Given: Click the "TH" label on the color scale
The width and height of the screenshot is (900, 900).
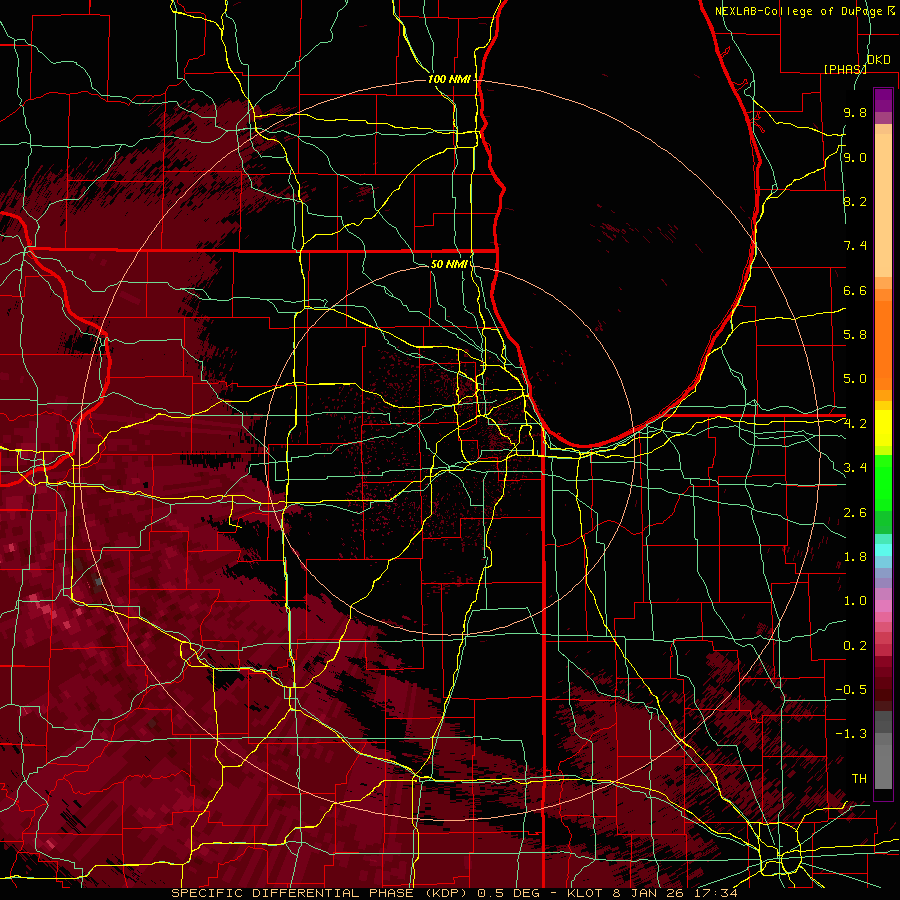Looking at the screenshot, I should point(859,779).
